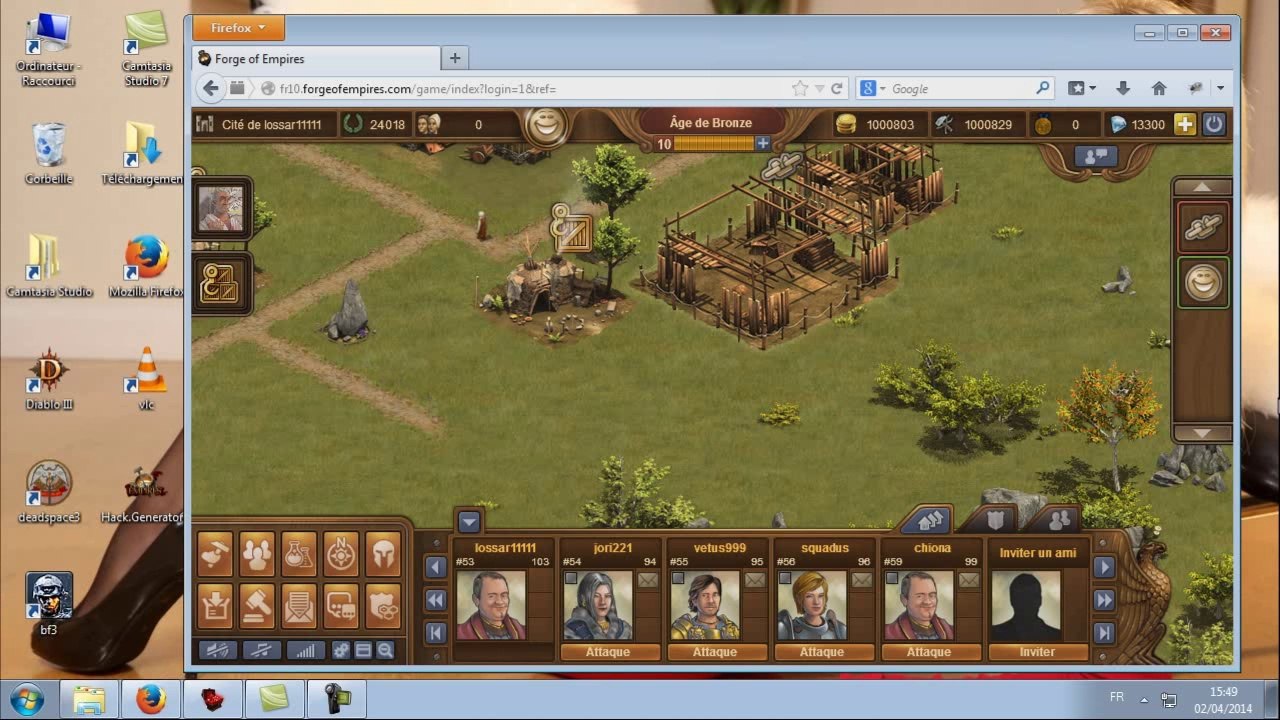Viewport: 1280px width, 720px height.
Task: Click the plus beside forge points bar
Action: click(763, 144)
